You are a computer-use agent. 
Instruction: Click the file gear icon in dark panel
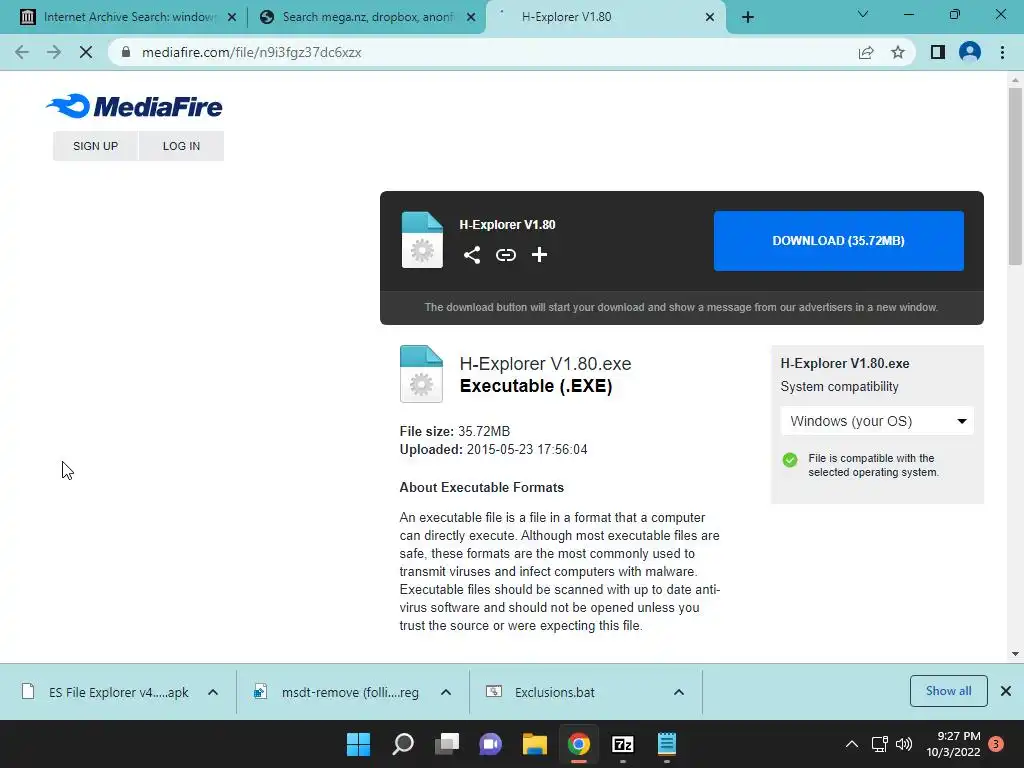tap(422, 240)
